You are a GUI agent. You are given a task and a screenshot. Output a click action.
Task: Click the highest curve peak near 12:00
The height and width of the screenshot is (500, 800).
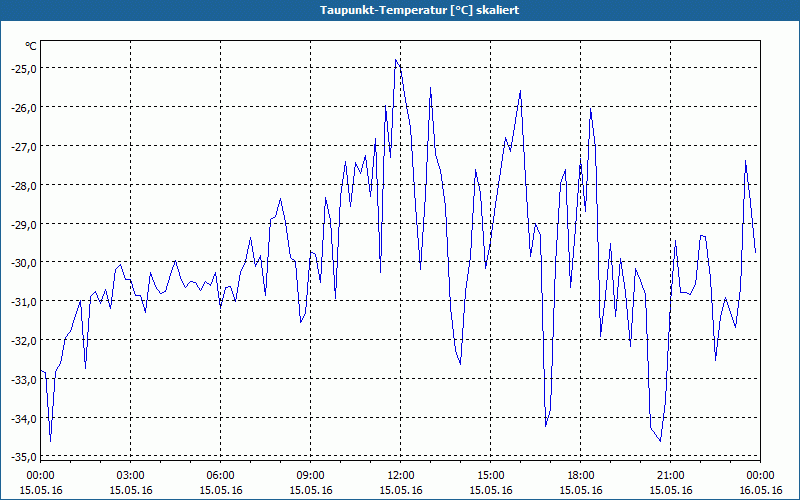tap(396, 60)
